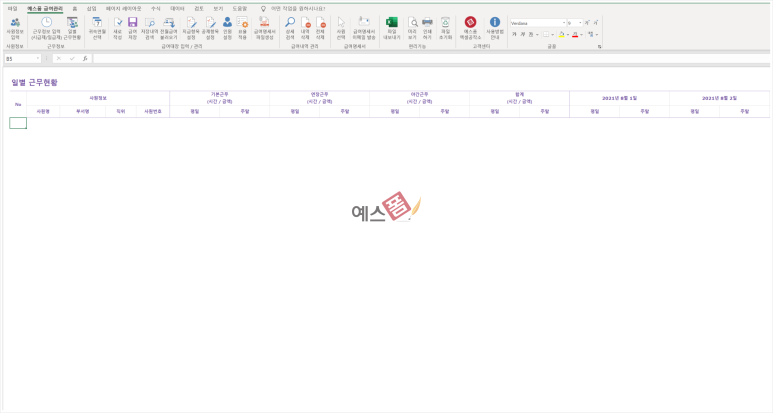Increase font size button
This screenshot has height=413, width=773.
coord(587,23)
